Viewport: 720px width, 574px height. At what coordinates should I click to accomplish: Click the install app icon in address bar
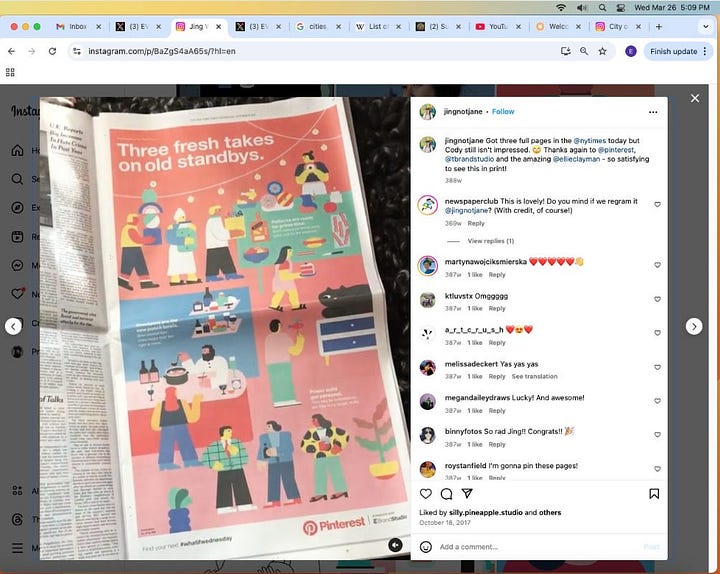click(x=565, y=51)
